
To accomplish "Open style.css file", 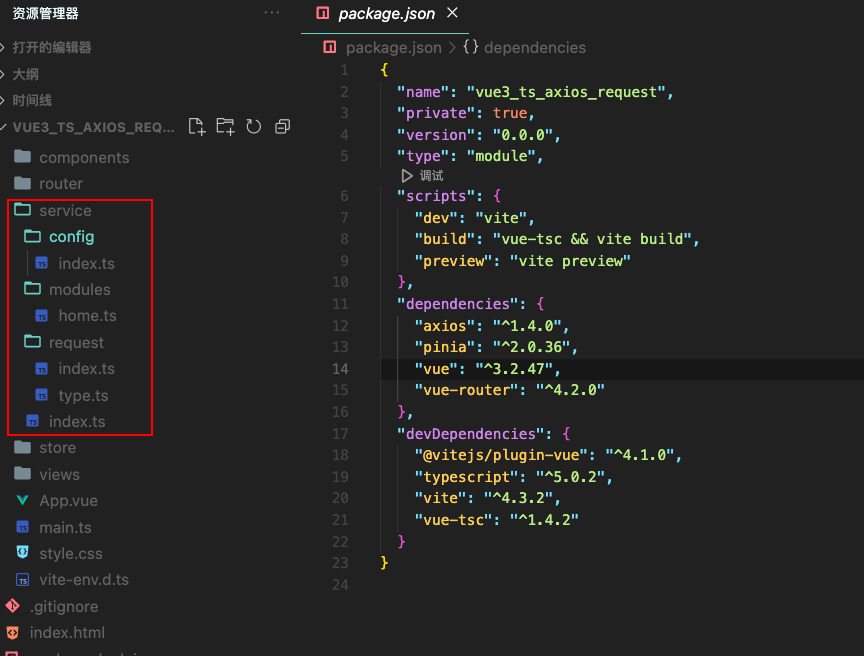I will pyautogui.click(x=71, y=554).
